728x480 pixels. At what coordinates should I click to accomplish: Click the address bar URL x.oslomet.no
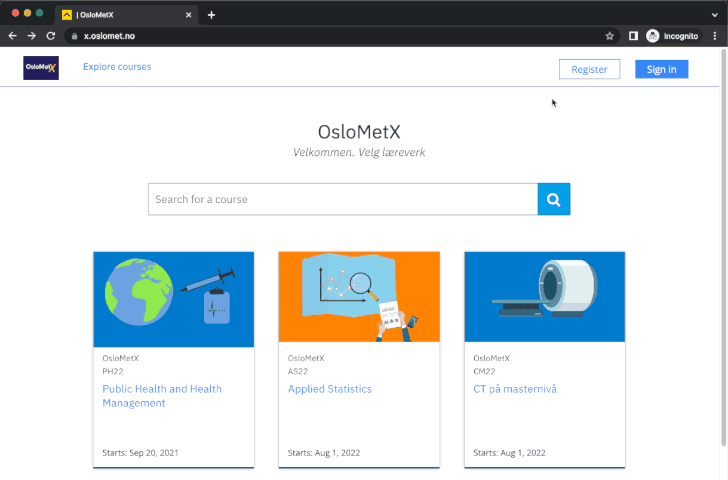tap(110, 36)
